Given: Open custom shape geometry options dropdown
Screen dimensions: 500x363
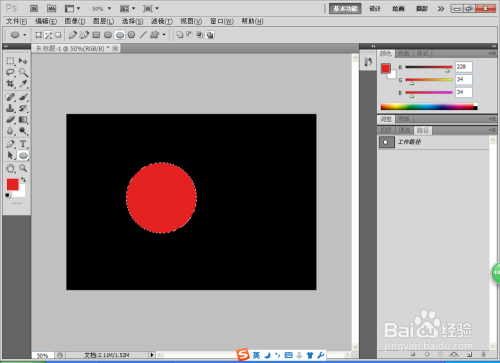Looking at the screenshot, I should click(164, 35).
